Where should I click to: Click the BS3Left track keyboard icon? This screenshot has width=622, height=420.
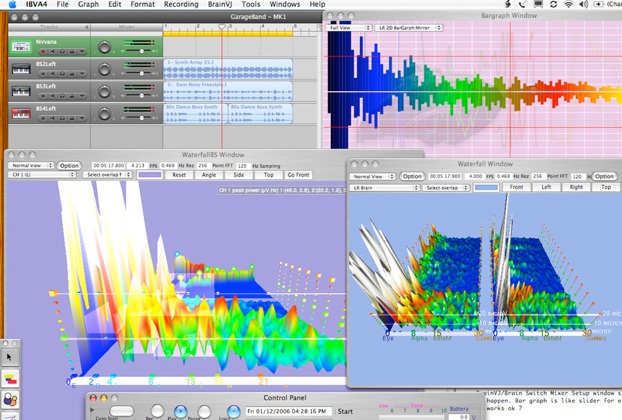point(21,91)
